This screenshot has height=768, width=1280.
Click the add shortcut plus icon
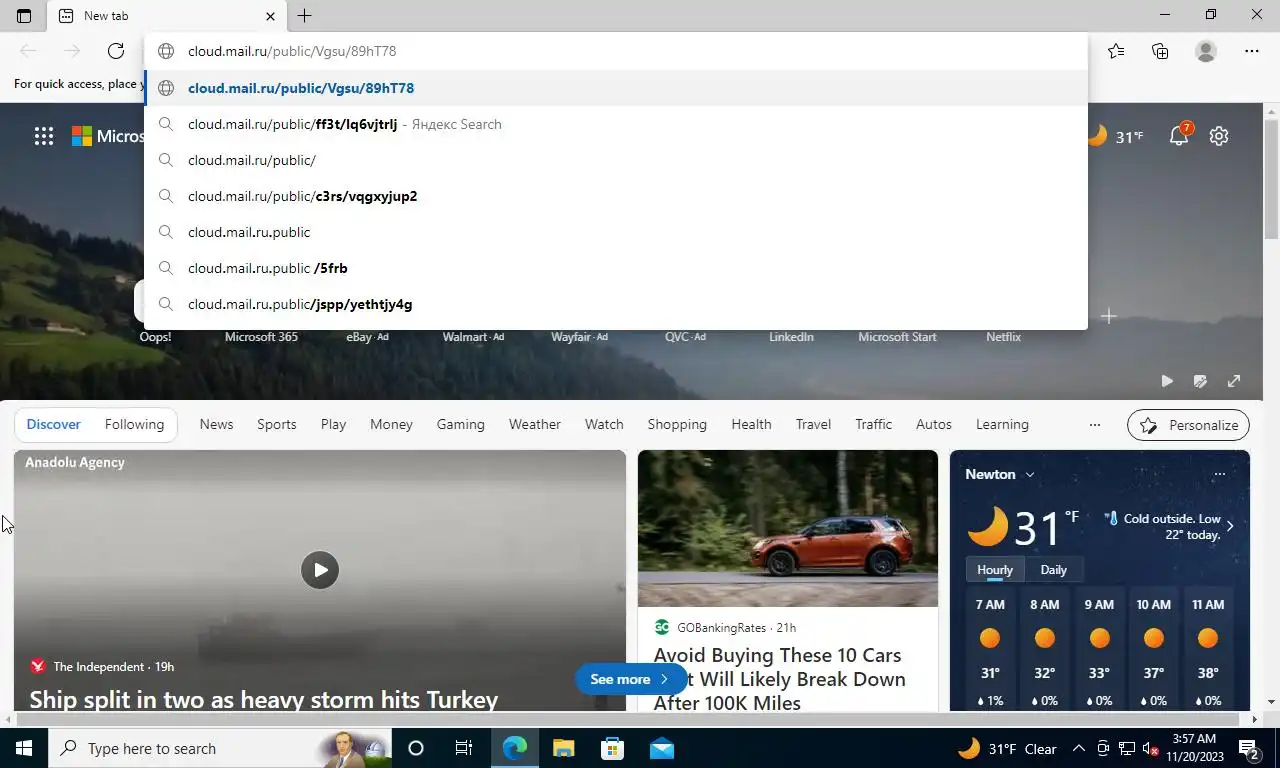click(1108, 316)
